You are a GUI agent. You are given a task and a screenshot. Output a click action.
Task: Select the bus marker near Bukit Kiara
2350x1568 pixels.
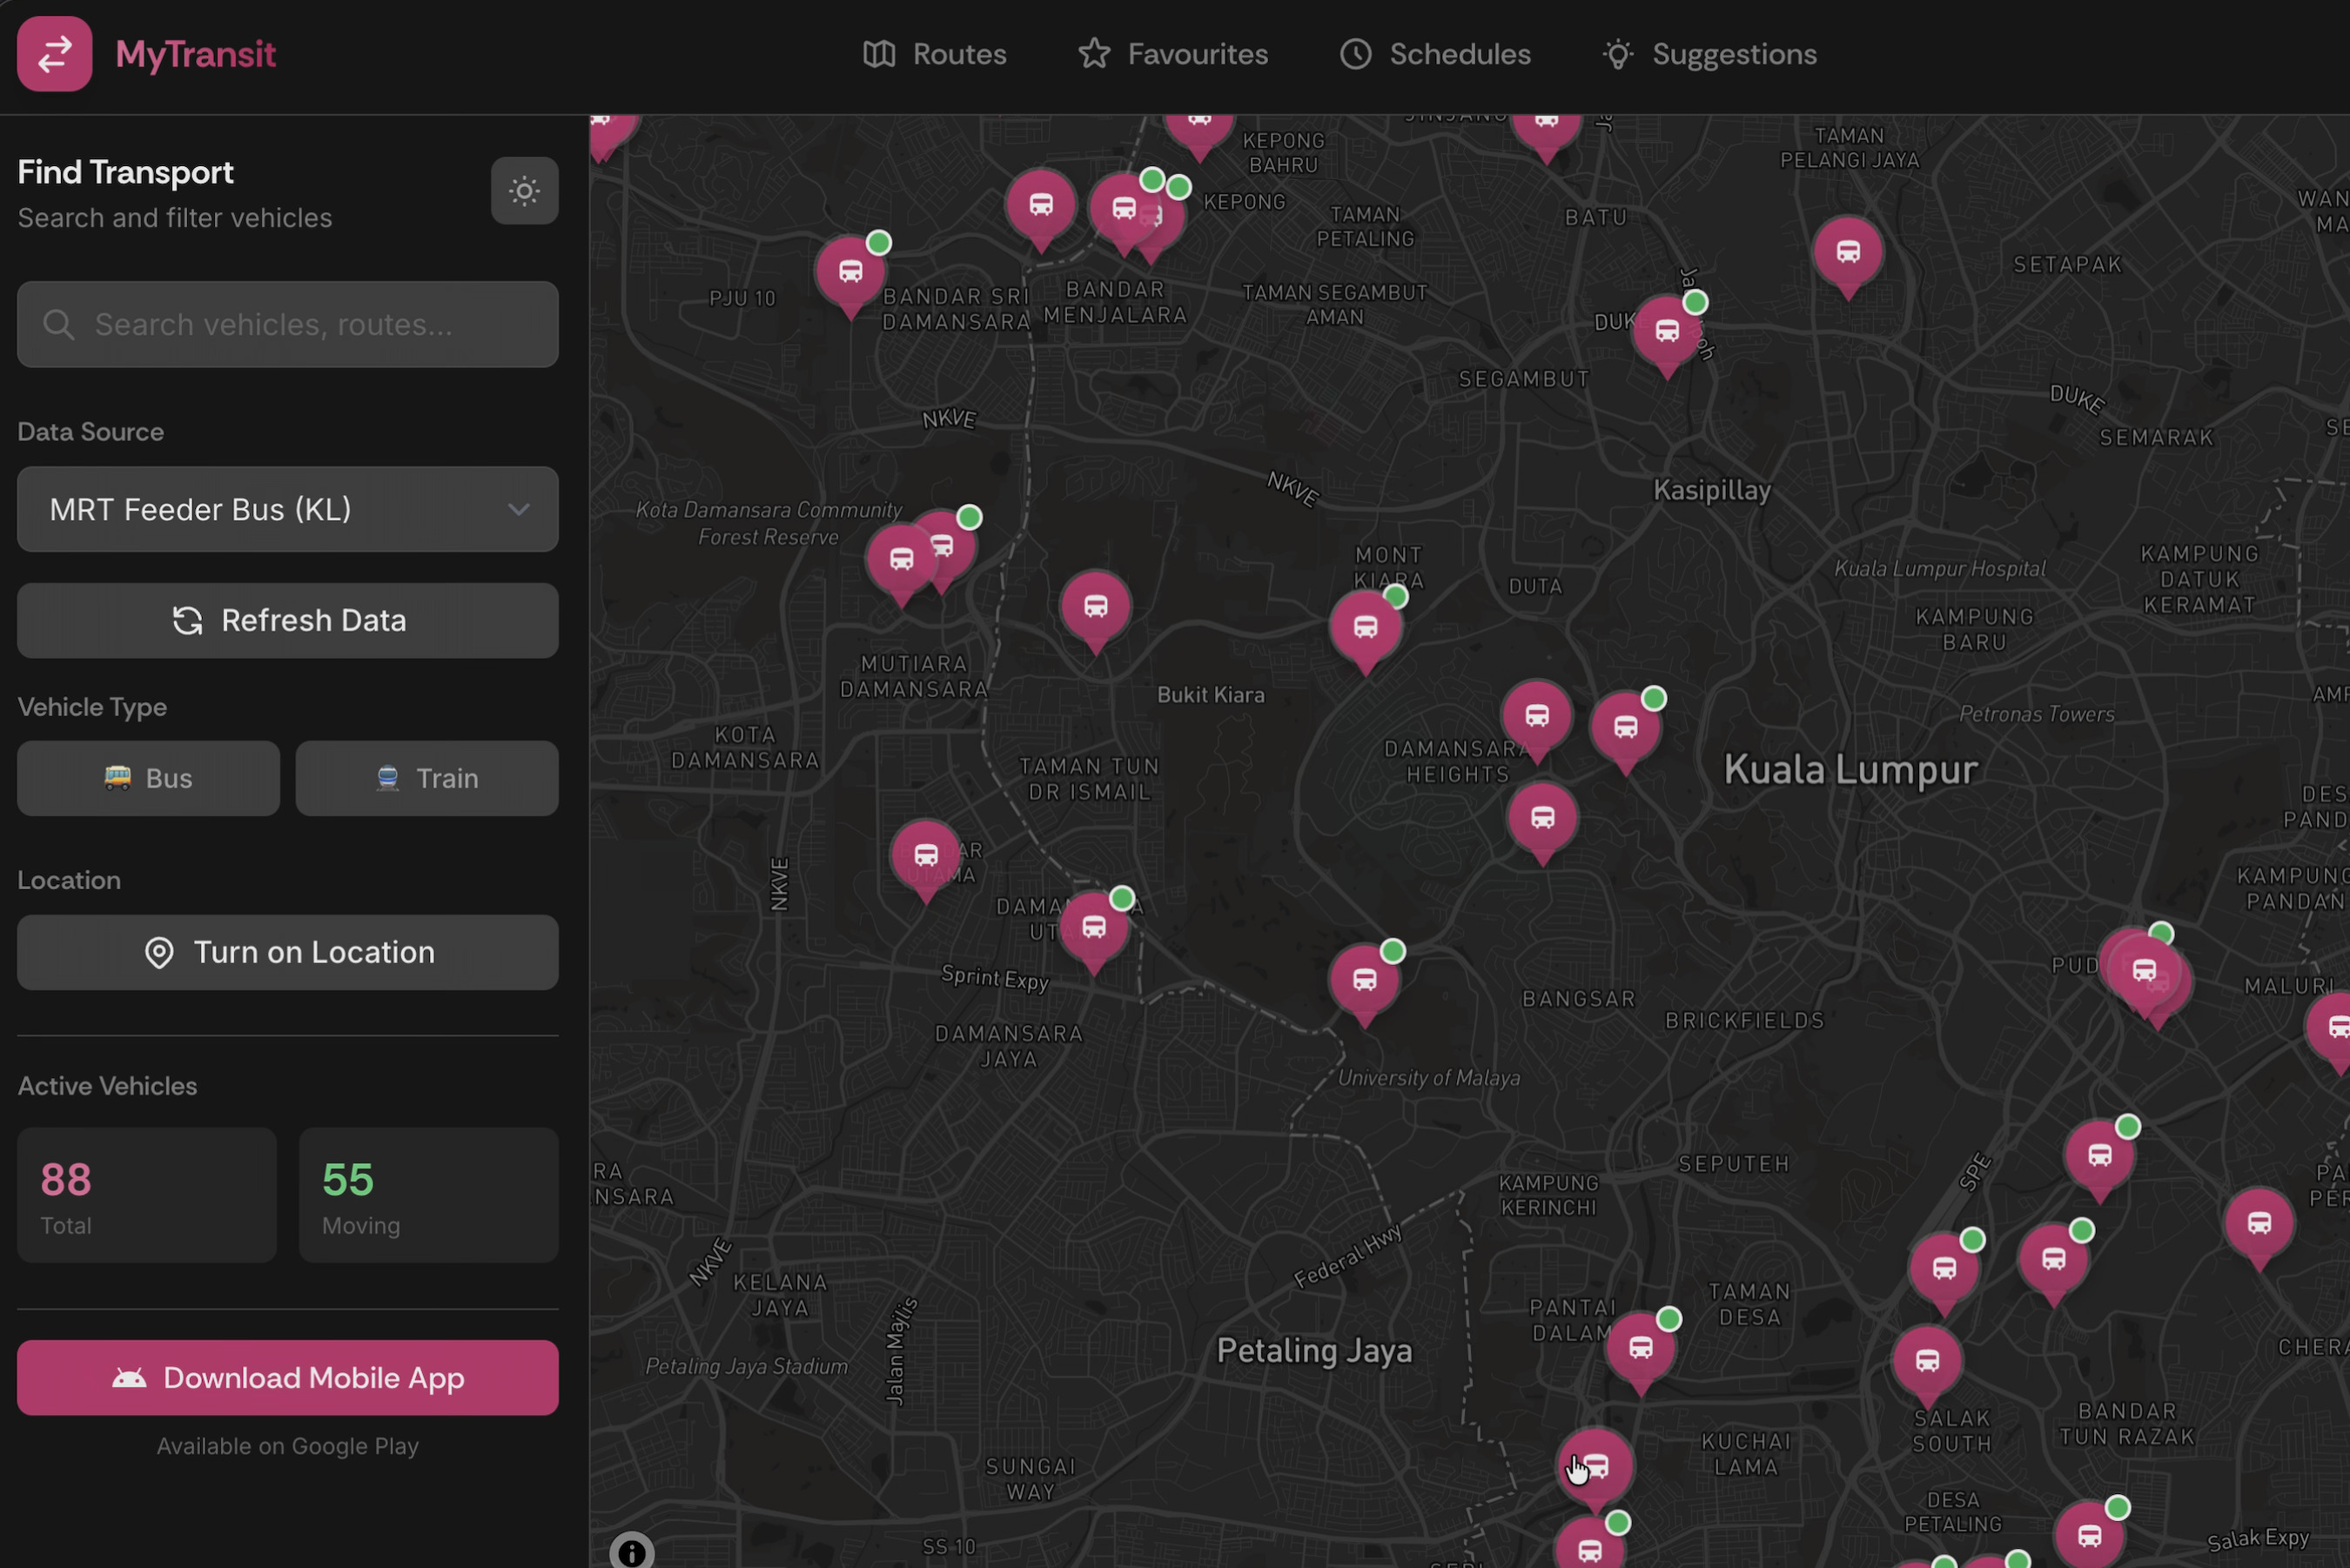pyautogui.click(x=1095, y=606)
